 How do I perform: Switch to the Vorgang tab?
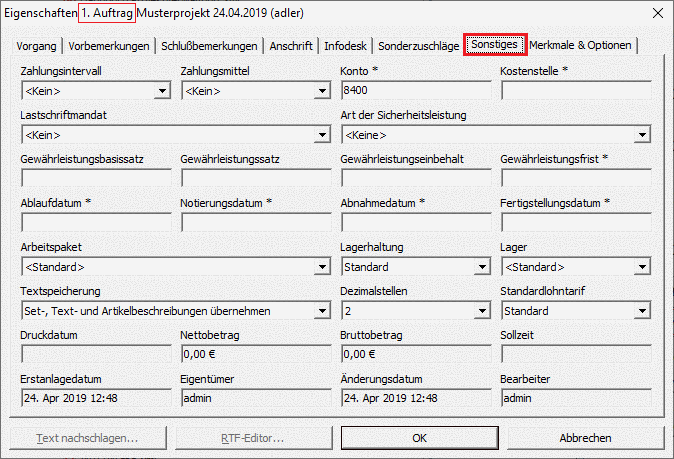[37, 46]
